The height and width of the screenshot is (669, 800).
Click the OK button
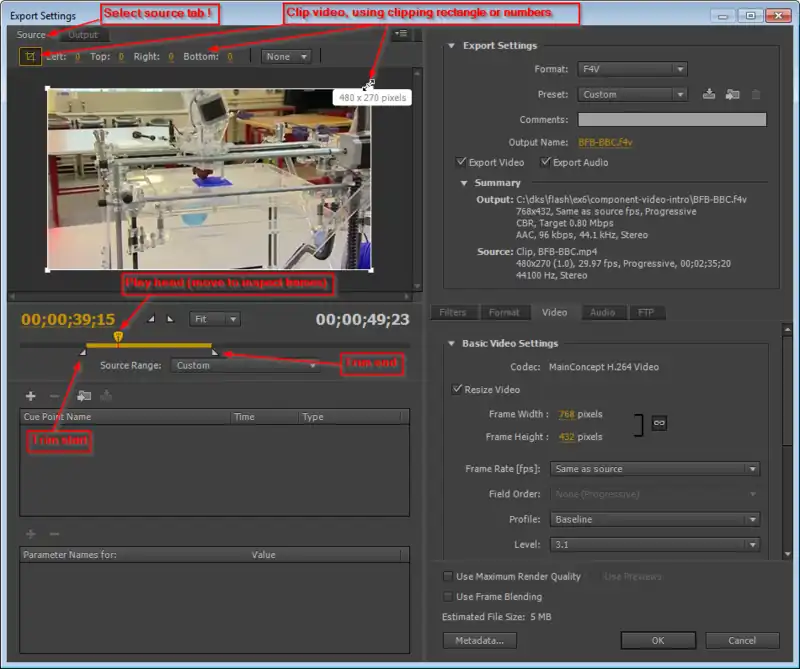[x=657, y=640]
